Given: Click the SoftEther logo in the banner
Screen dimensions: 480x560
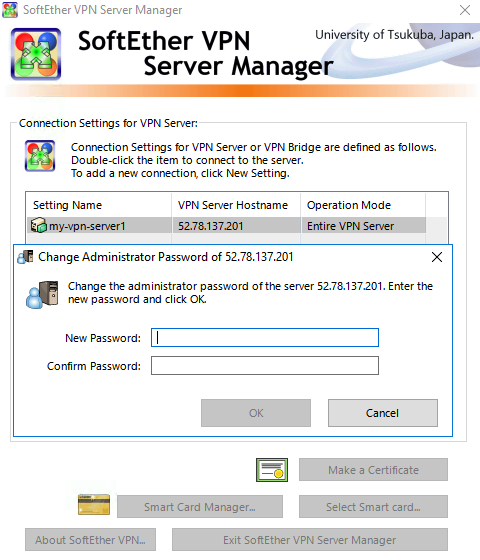Looking at the screenshot, I should point(36,54).
